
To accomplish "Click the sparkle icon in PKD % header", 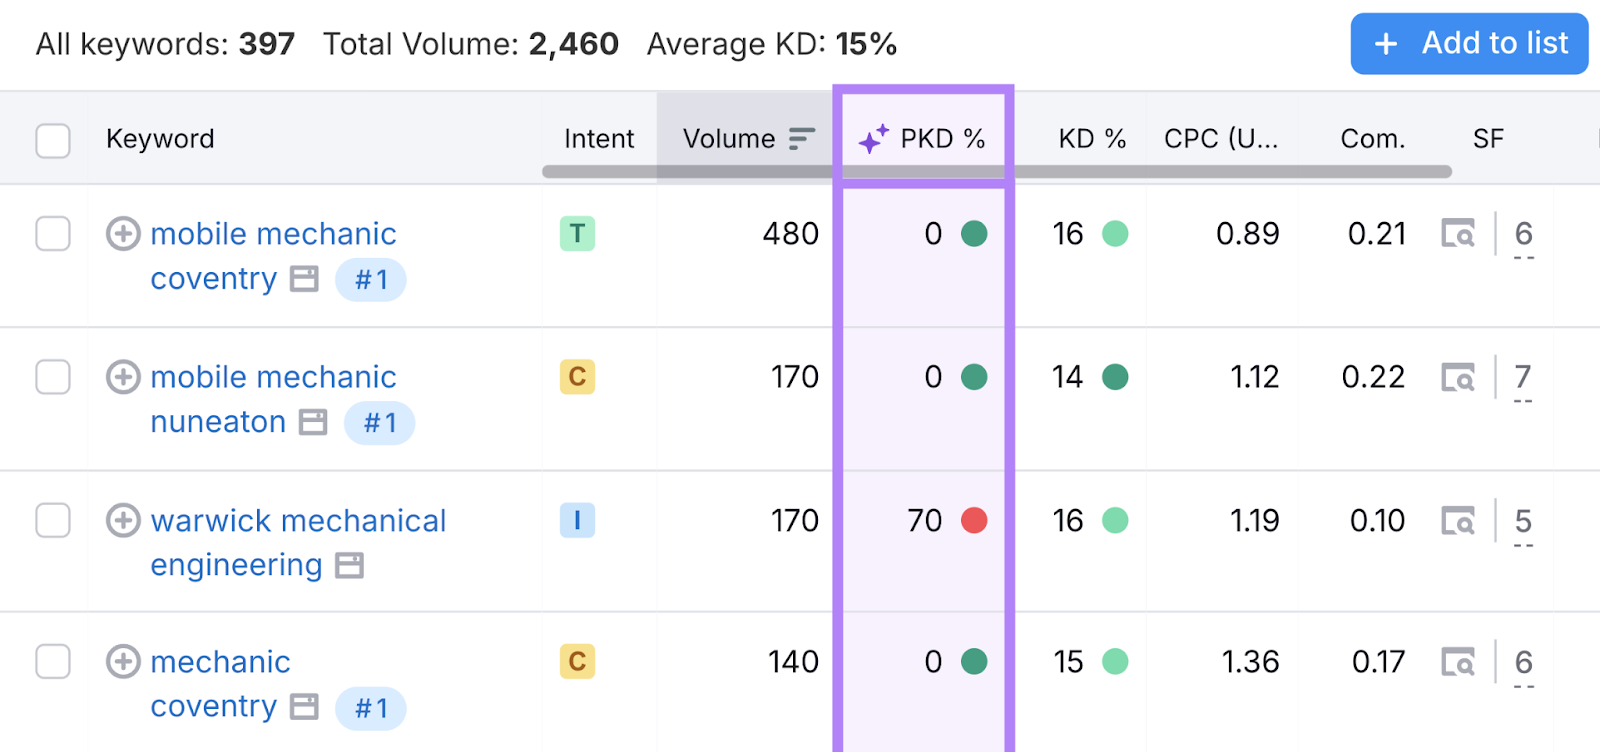I will click(x=873, y=139).
